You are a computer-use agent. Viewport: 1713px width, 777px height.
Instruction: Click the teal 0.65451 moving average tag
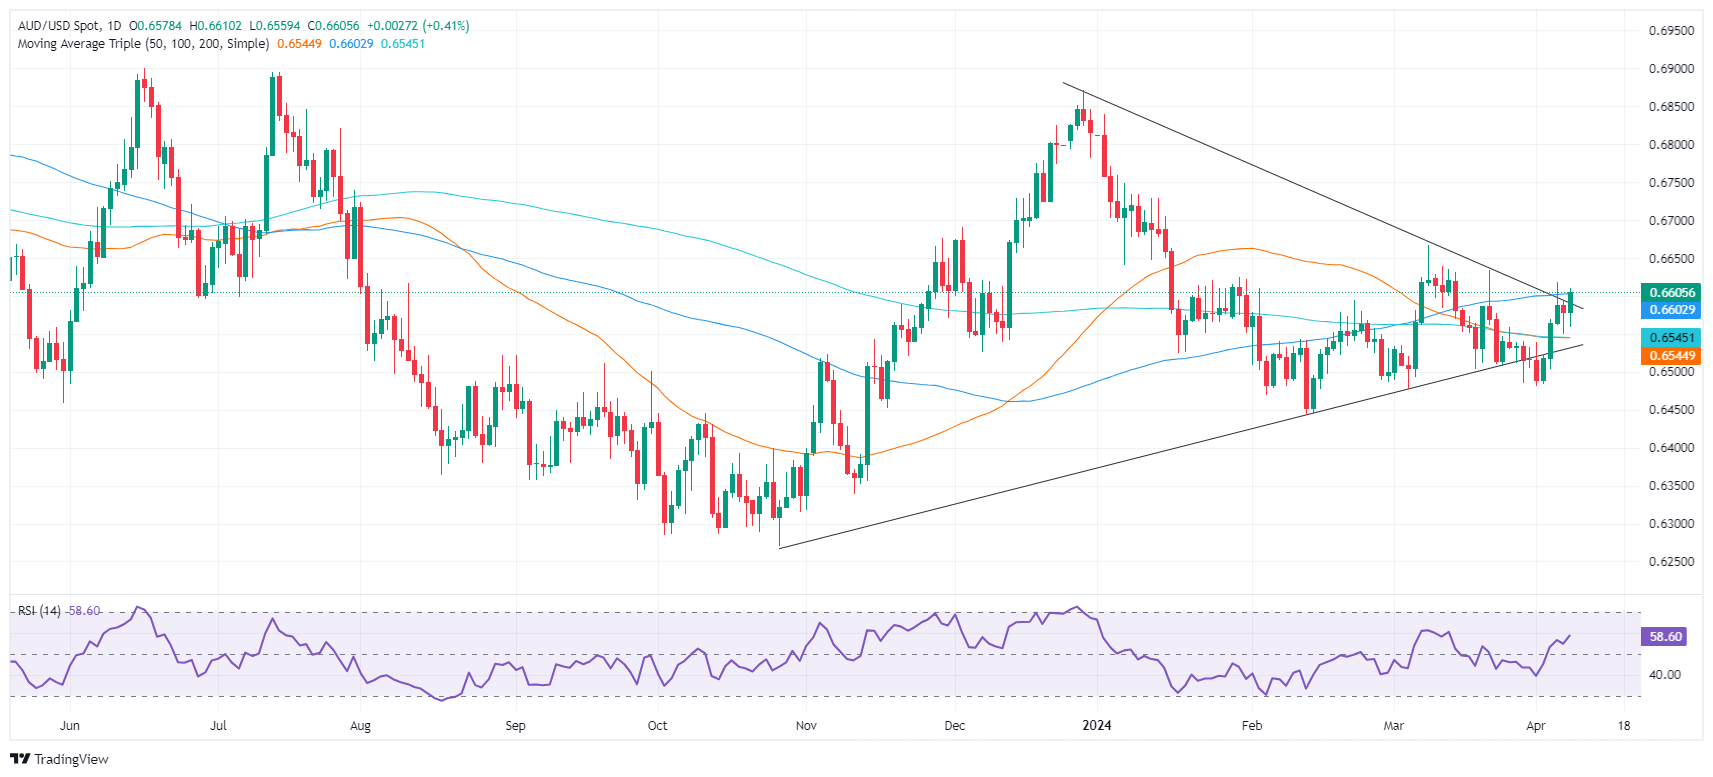pos(1671,338)
